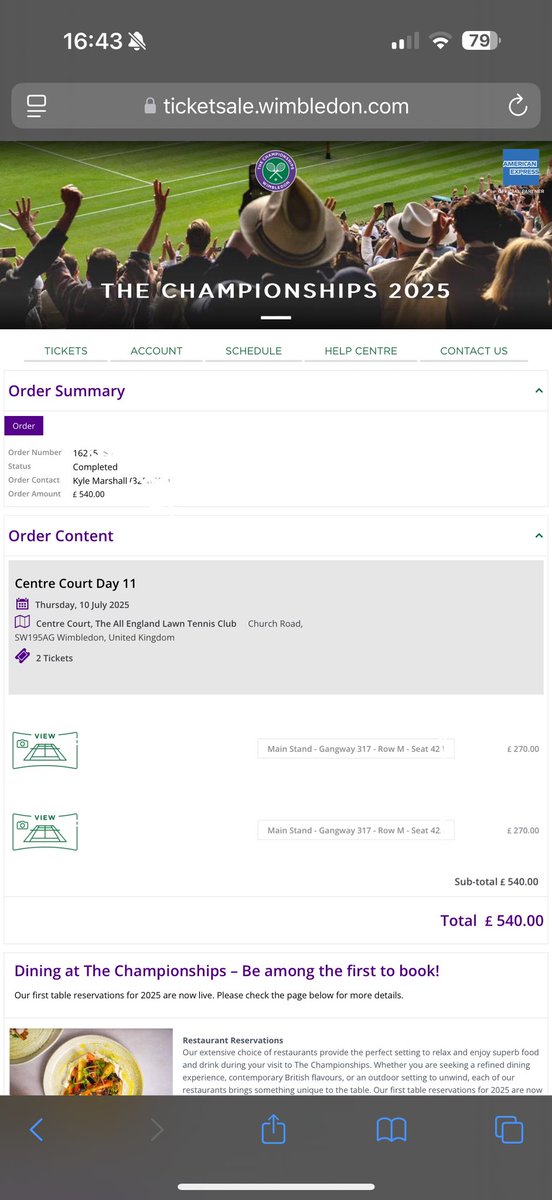Click the 16:43 clock in status bar
Viewport: 552px width, 1200px height.
[92, 41]
